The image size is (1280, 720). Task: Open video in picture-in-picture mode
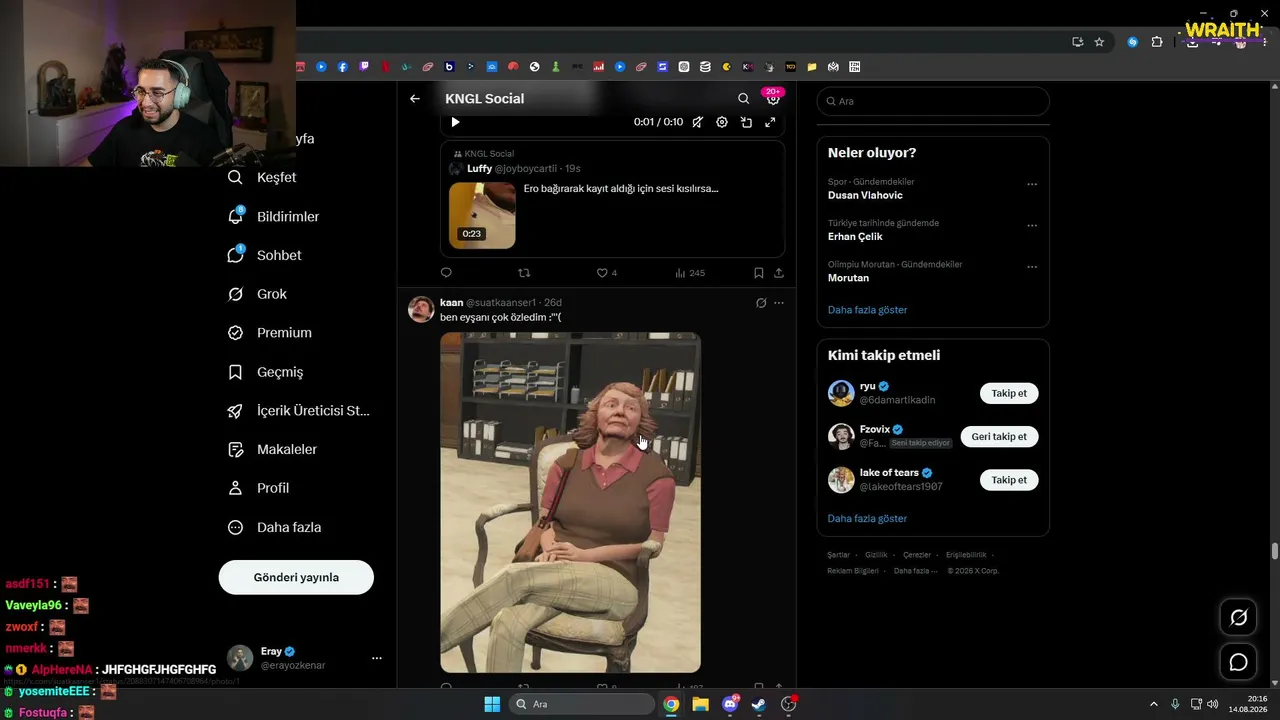(x=746, y=122)
